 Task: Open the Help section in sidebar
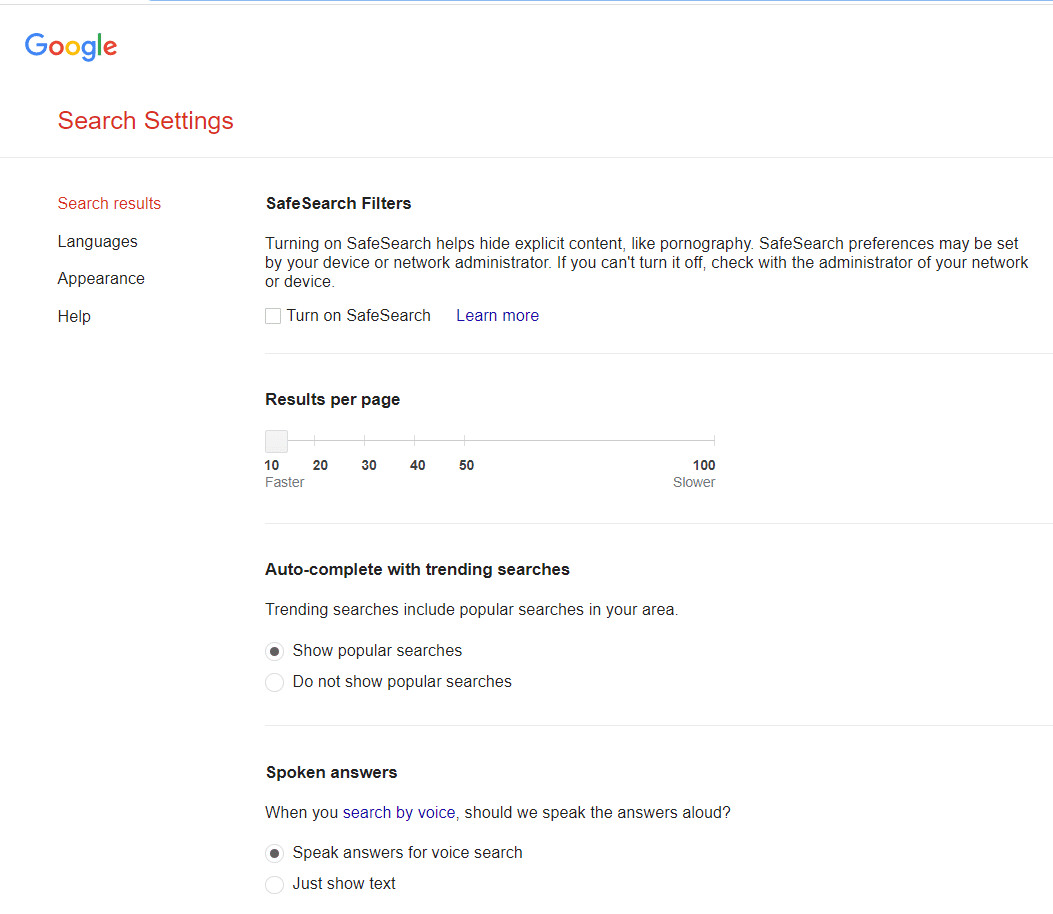point(74,316)
